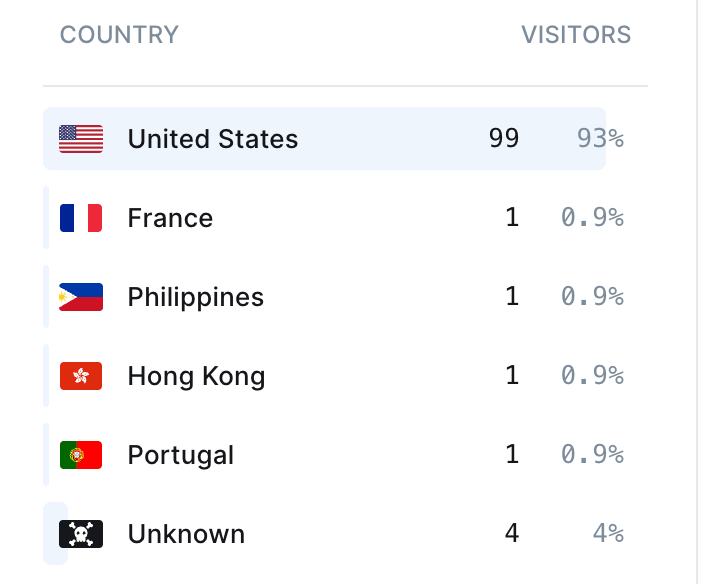Screen dimensions: 710x584
Task: Click United States visitor count 99
Action: (x=504, y=138)
